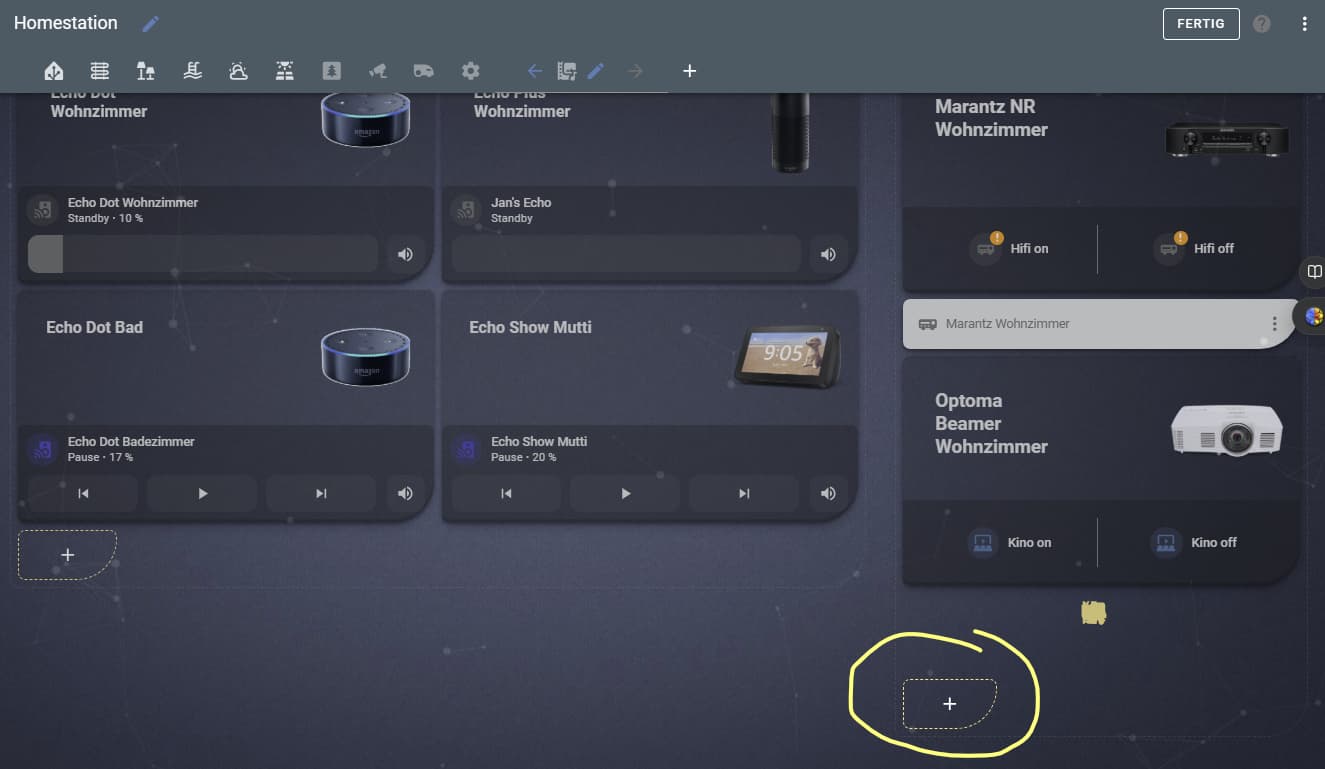Image resolution: width=1325 pixels, height=769 pixels.
Task: Click Echo Dot Badezimmer speaker entity icon
Action: (x=42, y=448)
